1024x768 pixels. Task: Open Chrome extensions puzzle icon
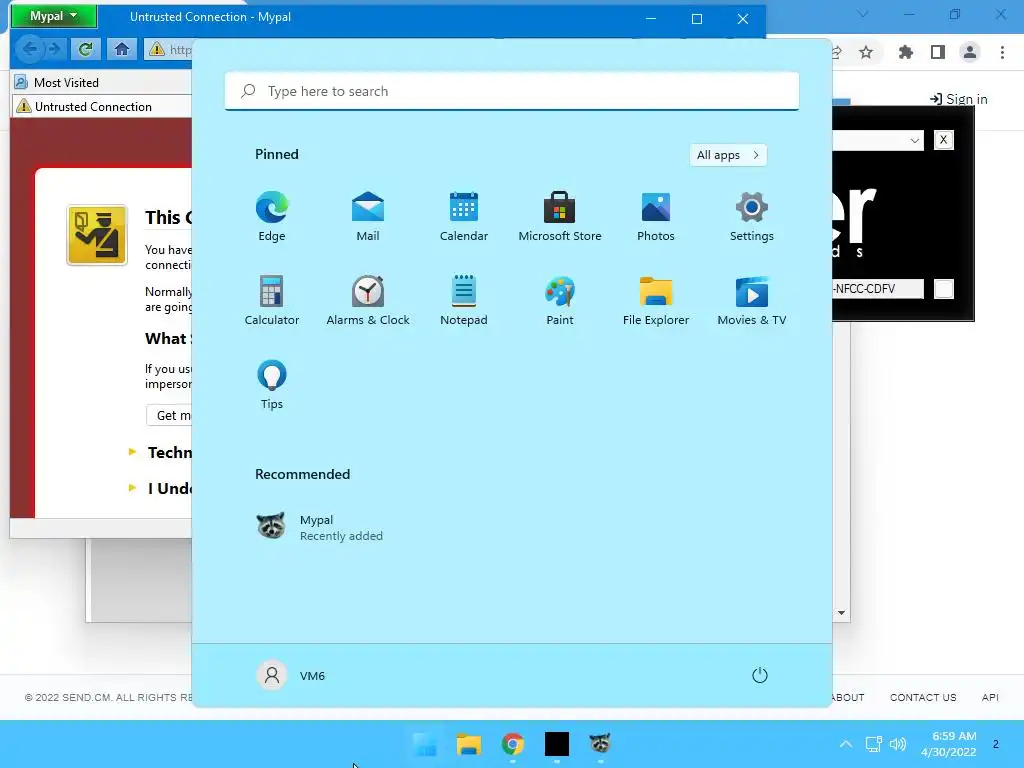(905, 52)
